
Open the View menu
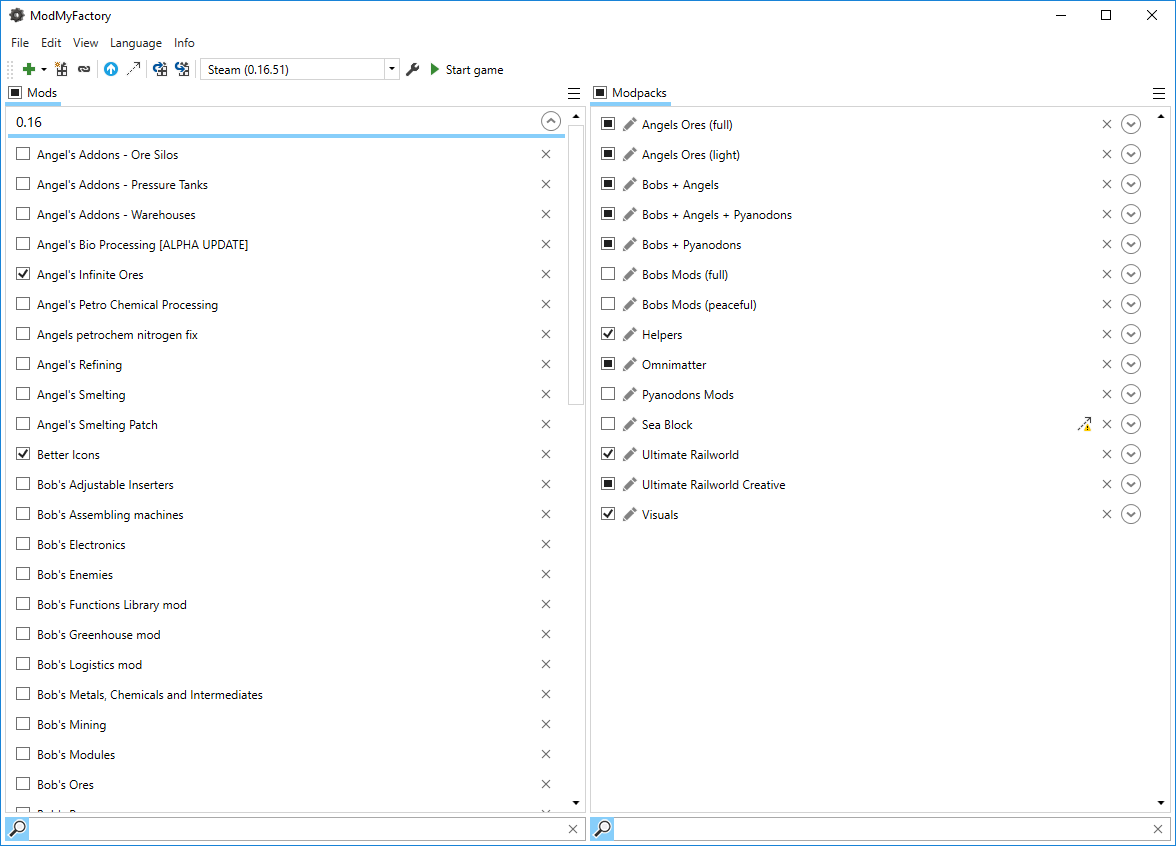[x=86, y=43]
